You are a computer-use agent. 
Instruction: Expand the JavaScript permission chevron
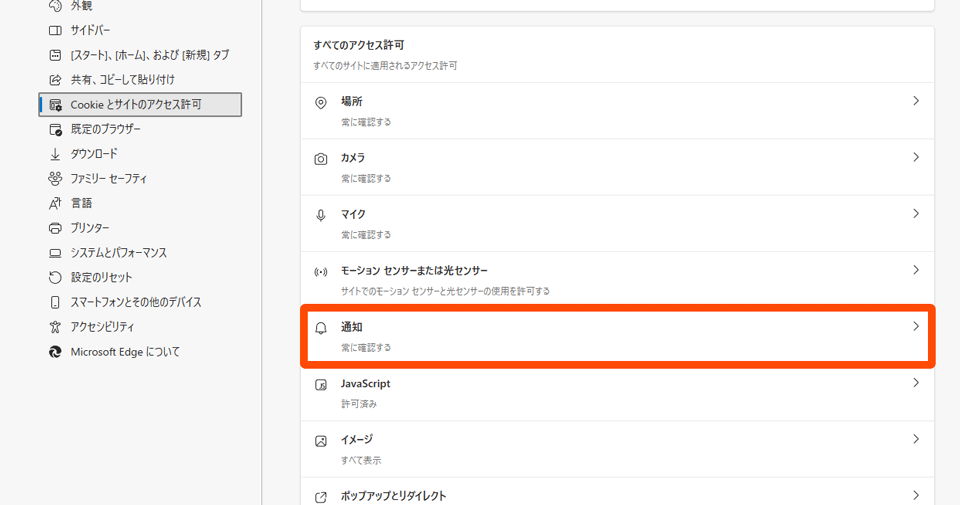915,383
